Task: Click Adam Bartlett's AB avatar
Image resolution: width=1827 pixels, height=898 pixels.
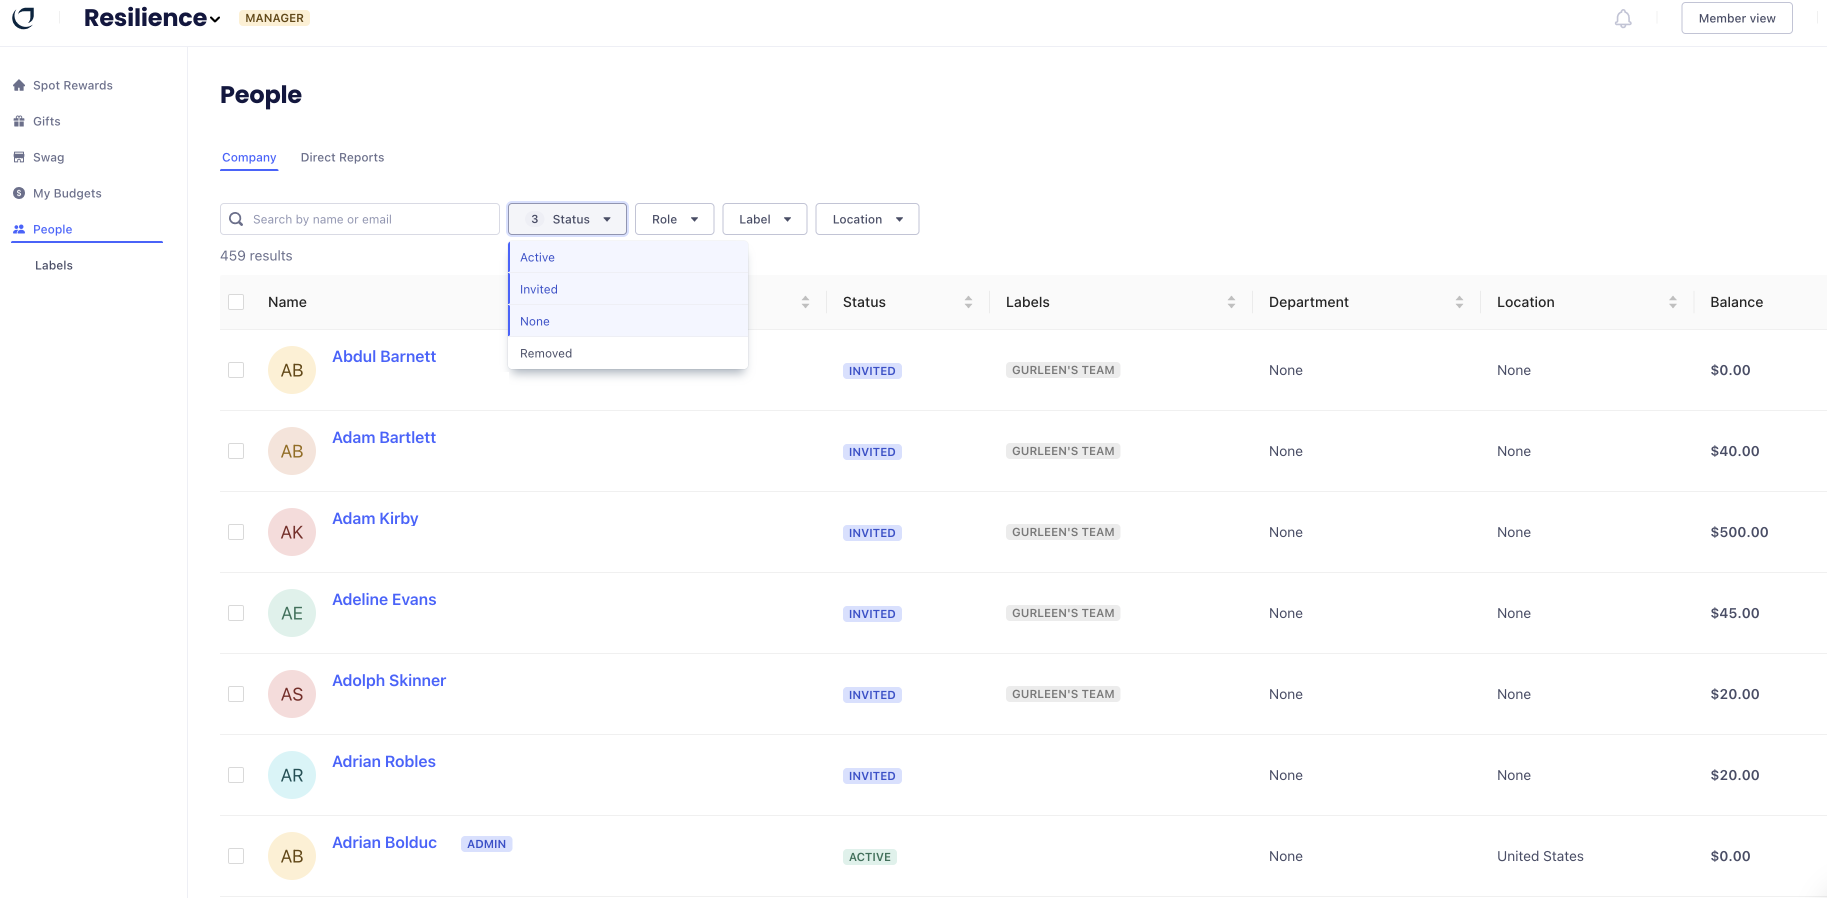Action: tap(292, 451)
